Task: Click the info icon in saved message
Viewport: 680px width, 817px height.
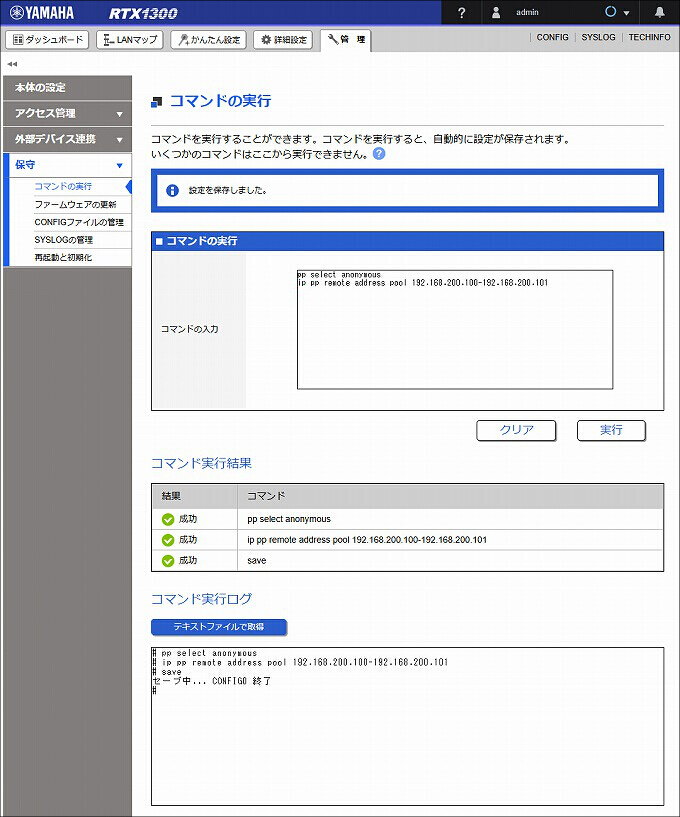Action: [172, 191]
